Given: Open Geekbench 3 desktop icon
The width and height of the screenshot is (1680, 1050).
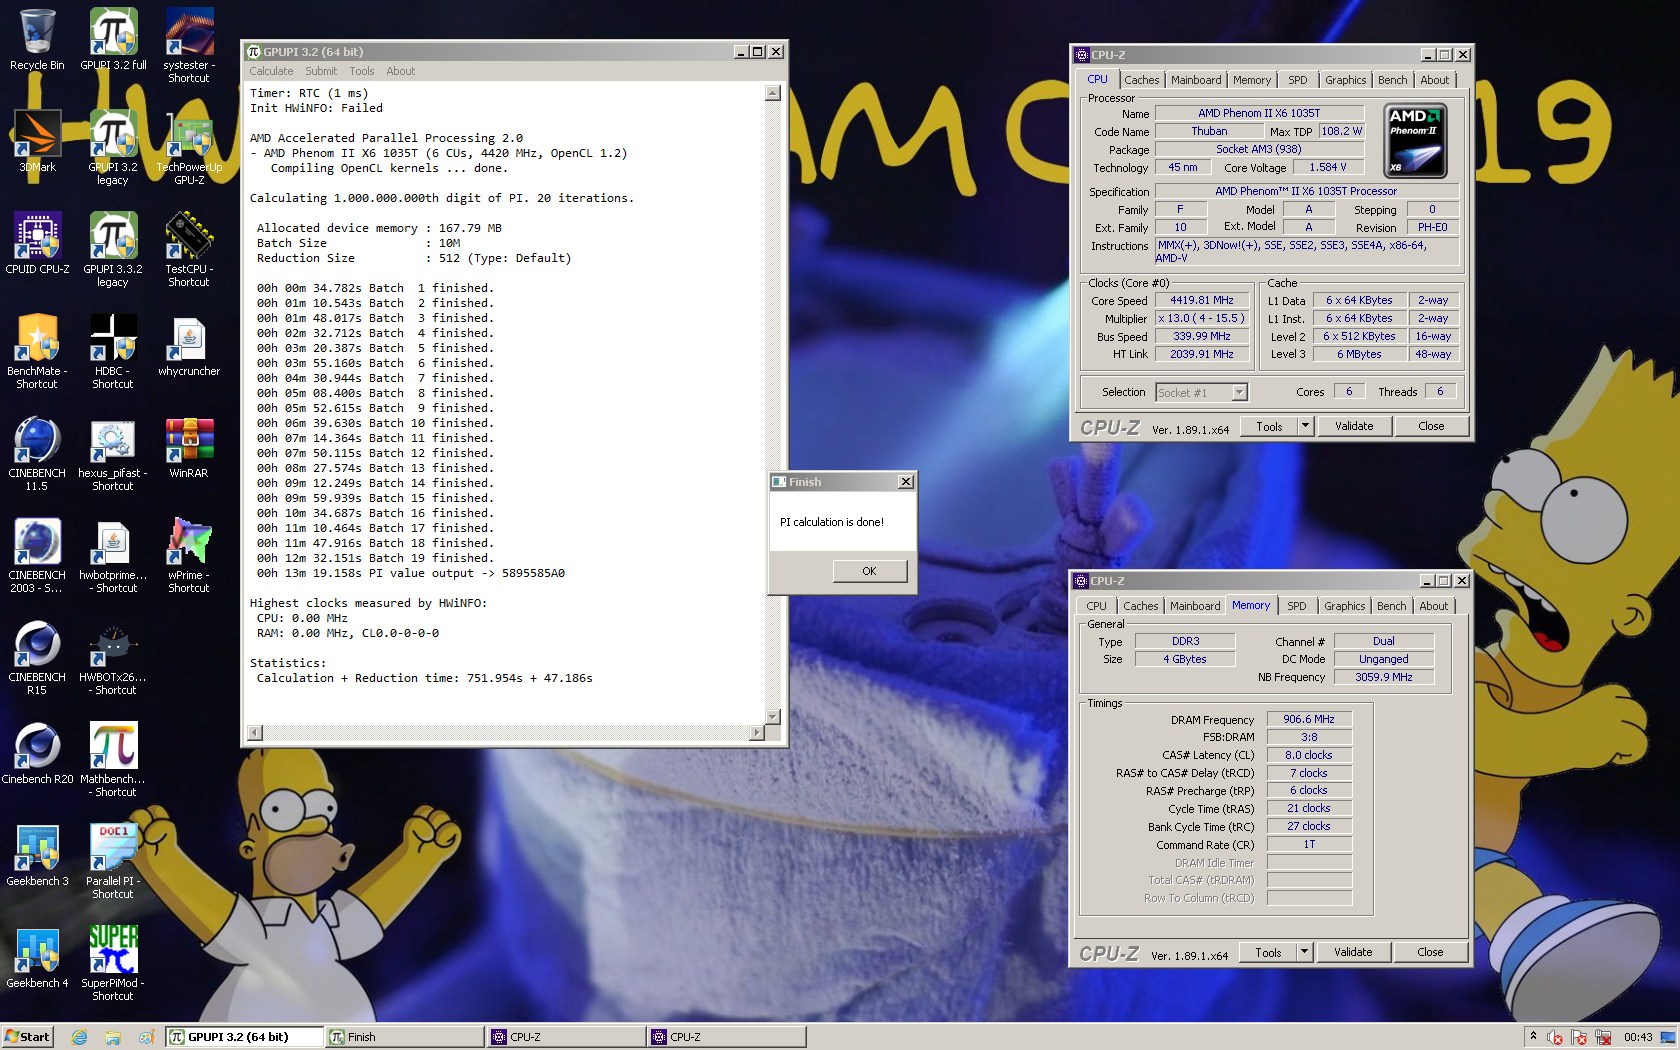Looking at the screenshot, I should pyautogui.click(x=37, y=856).
